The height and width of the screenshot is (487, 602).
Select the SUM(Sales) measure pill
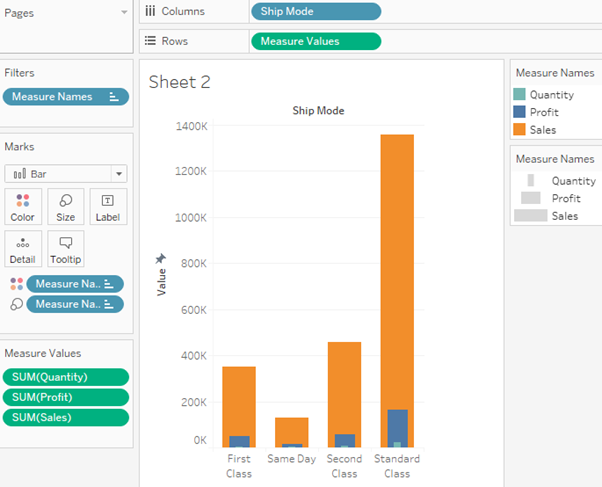[x=66, y=417]
